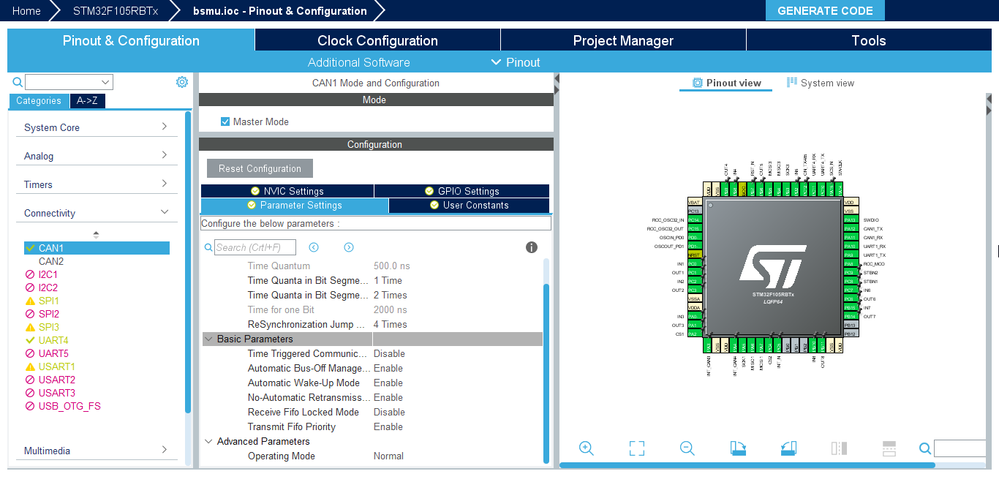The image size is (999, 477).
Task: Select CAN2 in the Connectivity list
Action: 51,261
